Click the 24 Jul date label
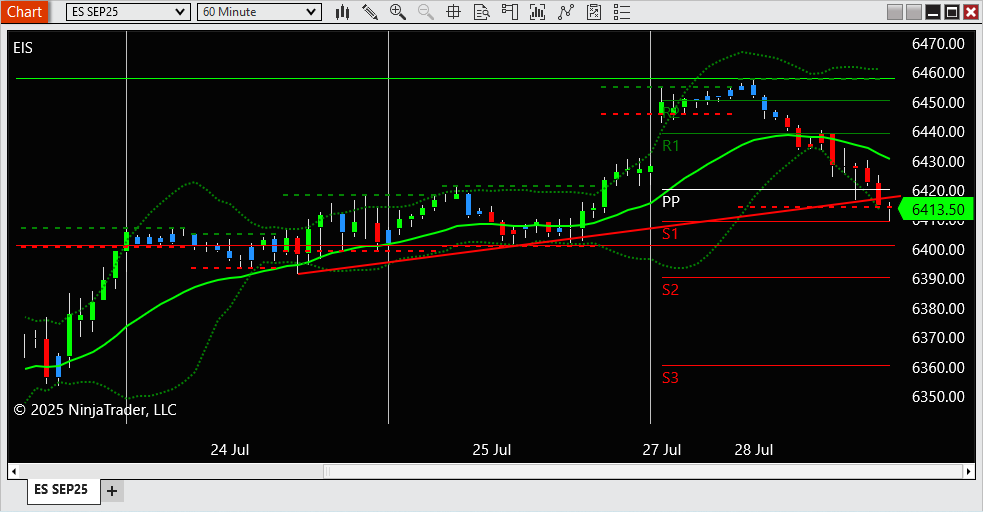Screen dimensions: 983x512 point(229,450)
